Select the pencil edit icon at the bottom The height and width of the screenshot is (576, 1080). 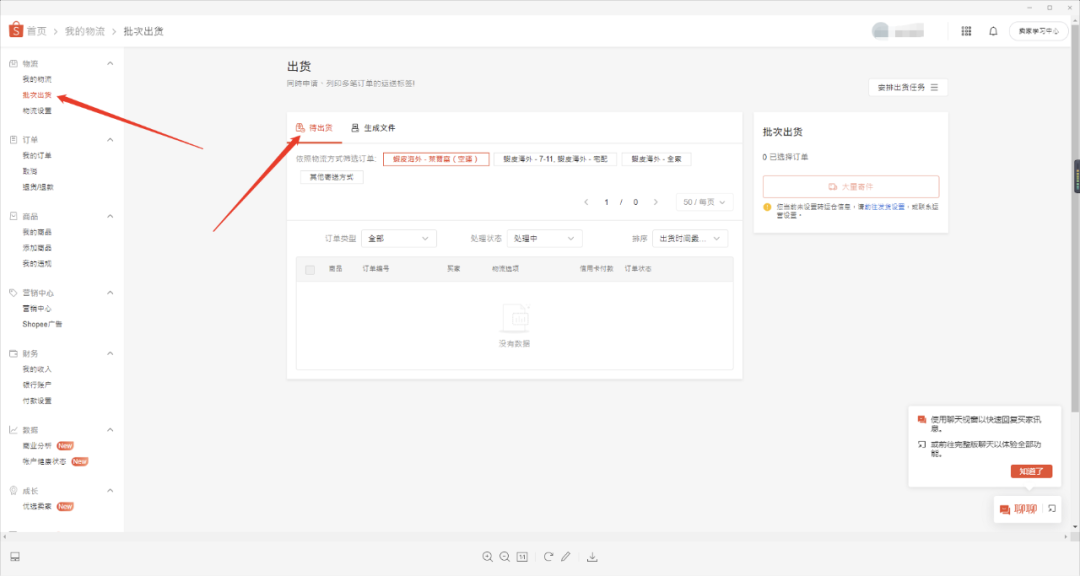[x=567, y=557]
